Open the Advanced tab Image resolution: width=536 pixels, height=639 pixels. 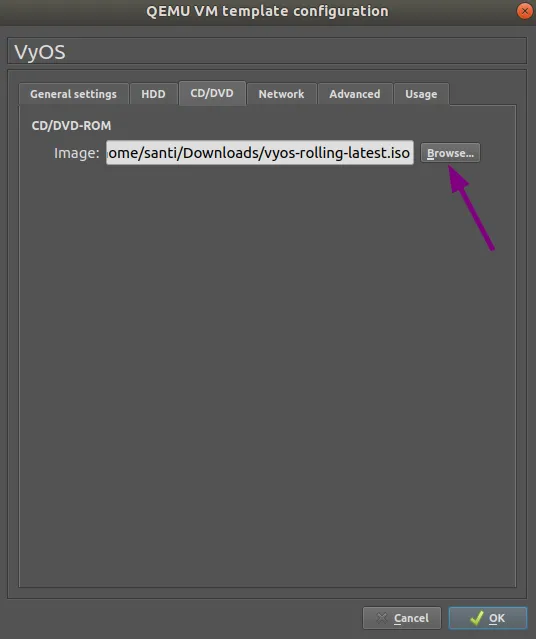pyautogui.click(x=355, y=94)
